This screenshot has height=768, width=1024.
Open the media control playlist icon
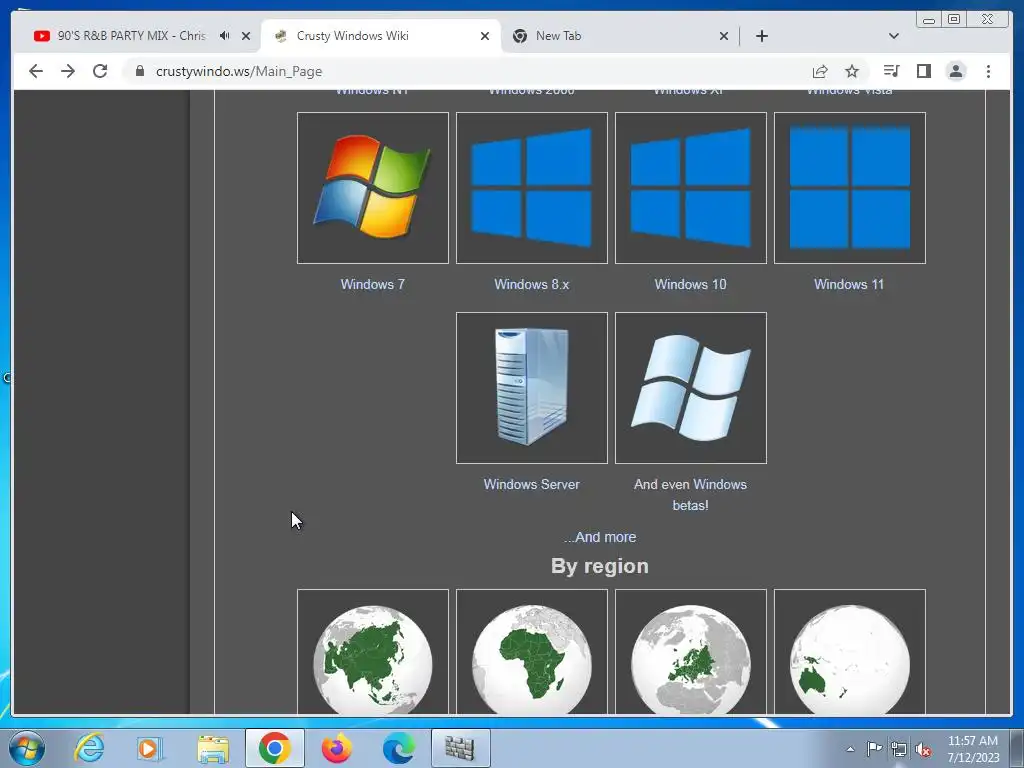click(x=891, y=71)
